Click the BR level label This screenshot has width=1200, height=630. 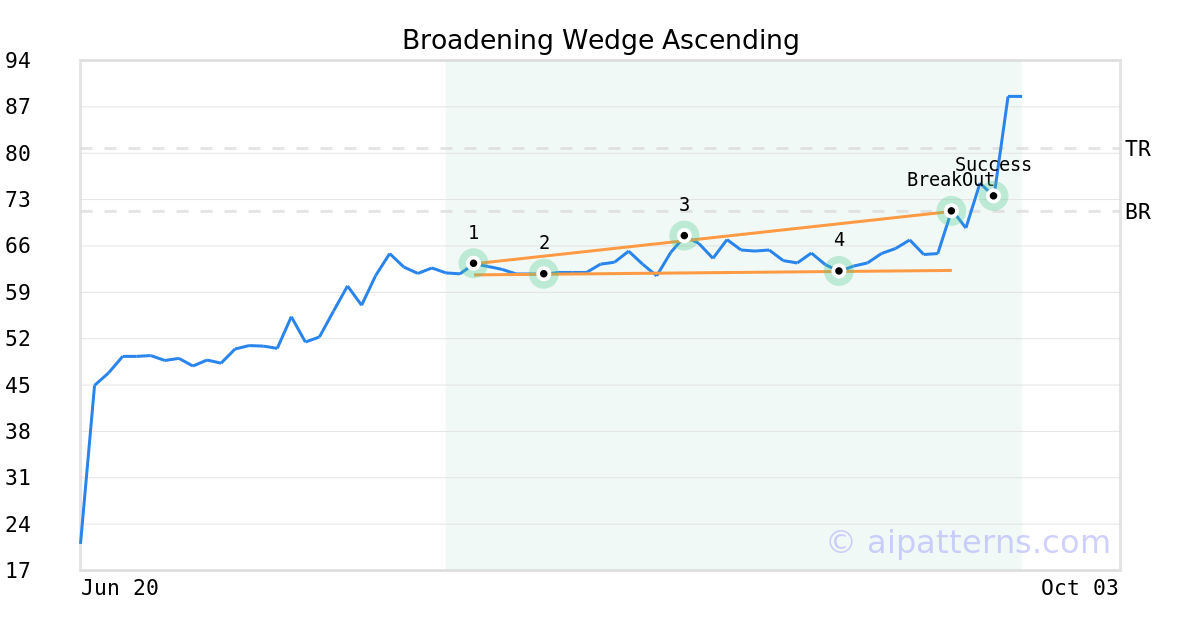click(x=1138, y=212)
